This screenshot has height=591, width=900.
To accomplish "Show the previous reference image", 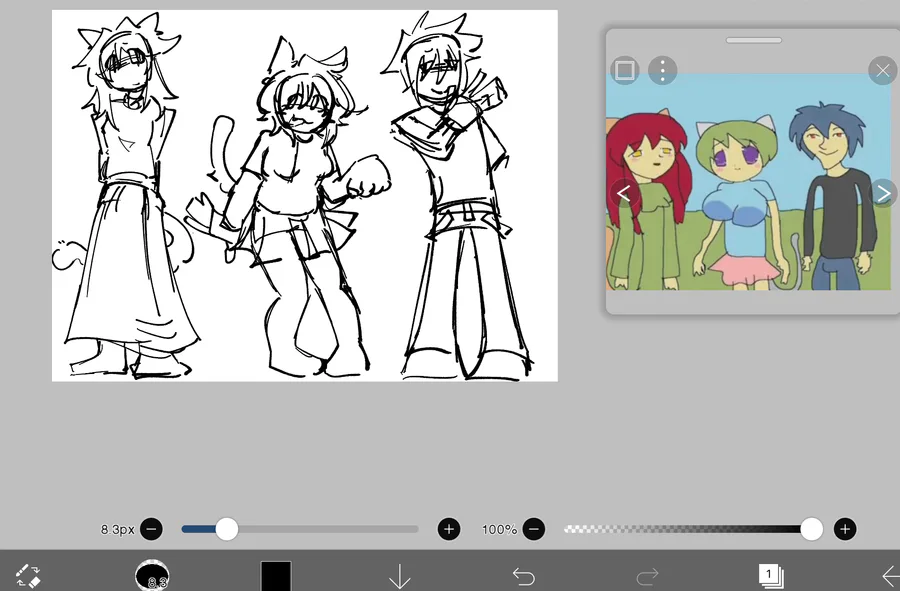I will coord(623,193).
